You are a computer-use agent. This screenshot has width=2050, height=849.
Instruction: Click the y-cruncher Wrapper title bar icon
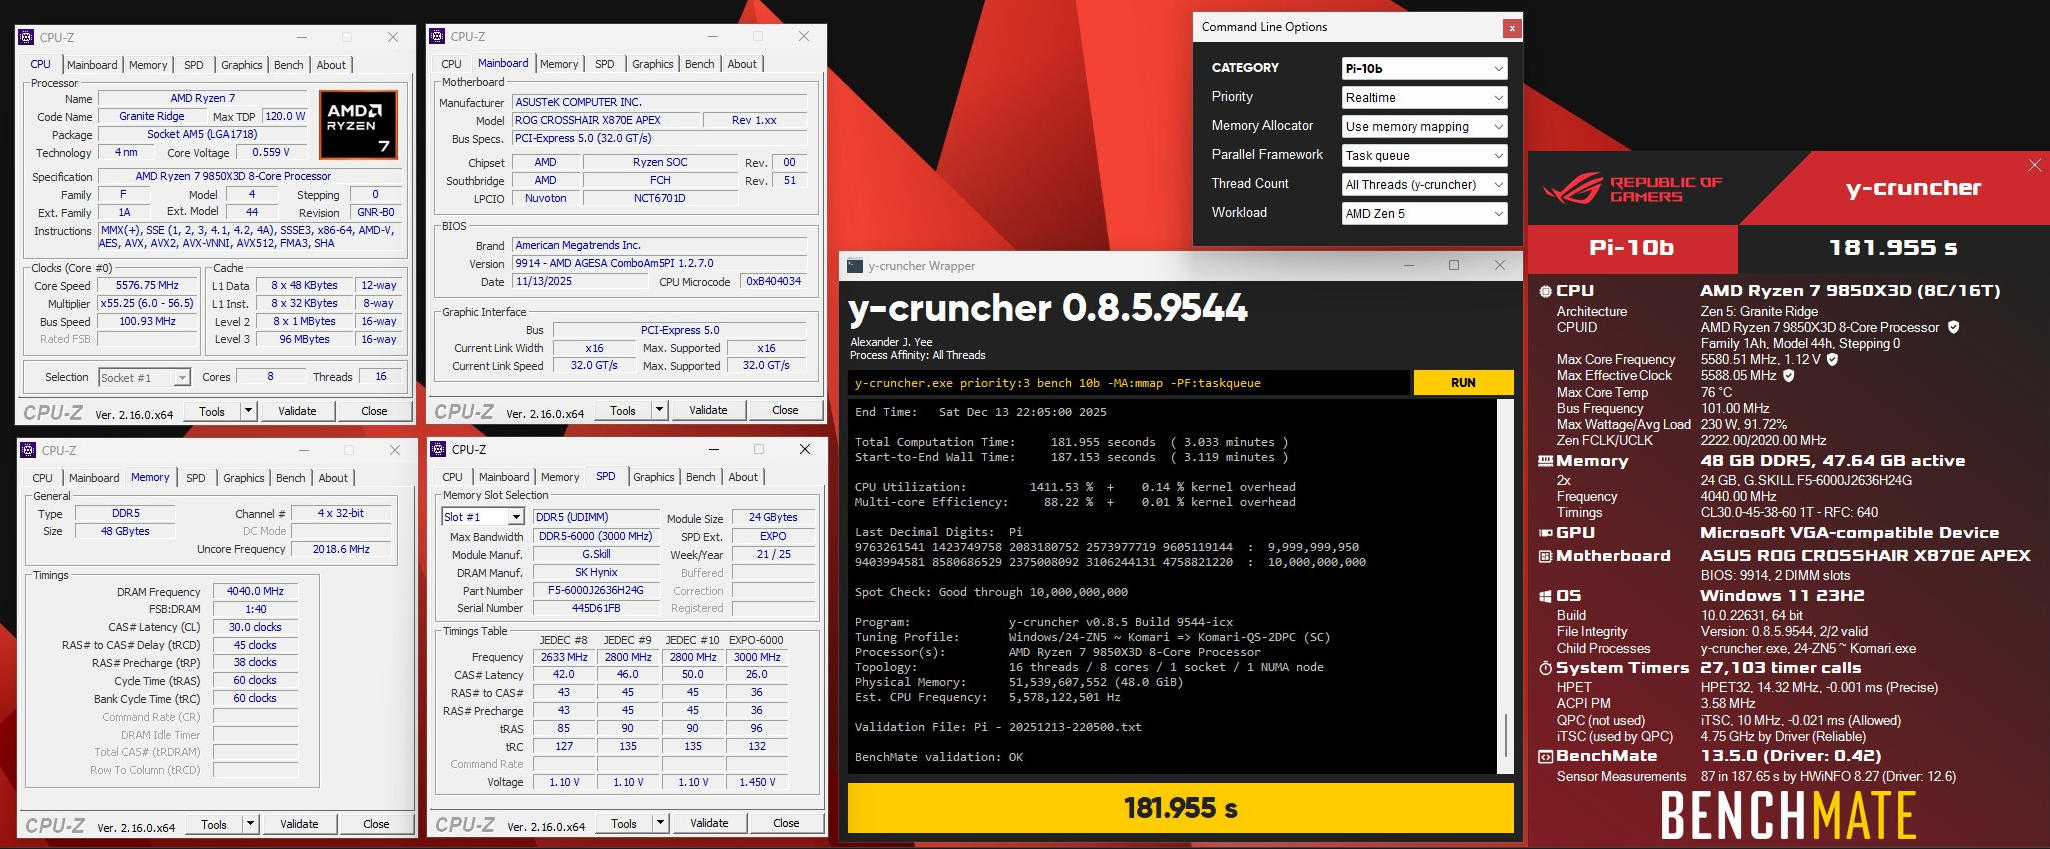click(855, 265)
